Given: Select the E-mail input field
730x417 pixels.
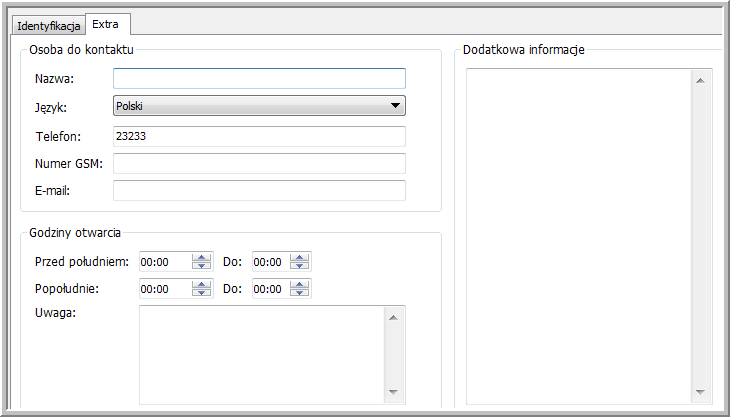Looking at the screenshot, I should click(259, 190).
